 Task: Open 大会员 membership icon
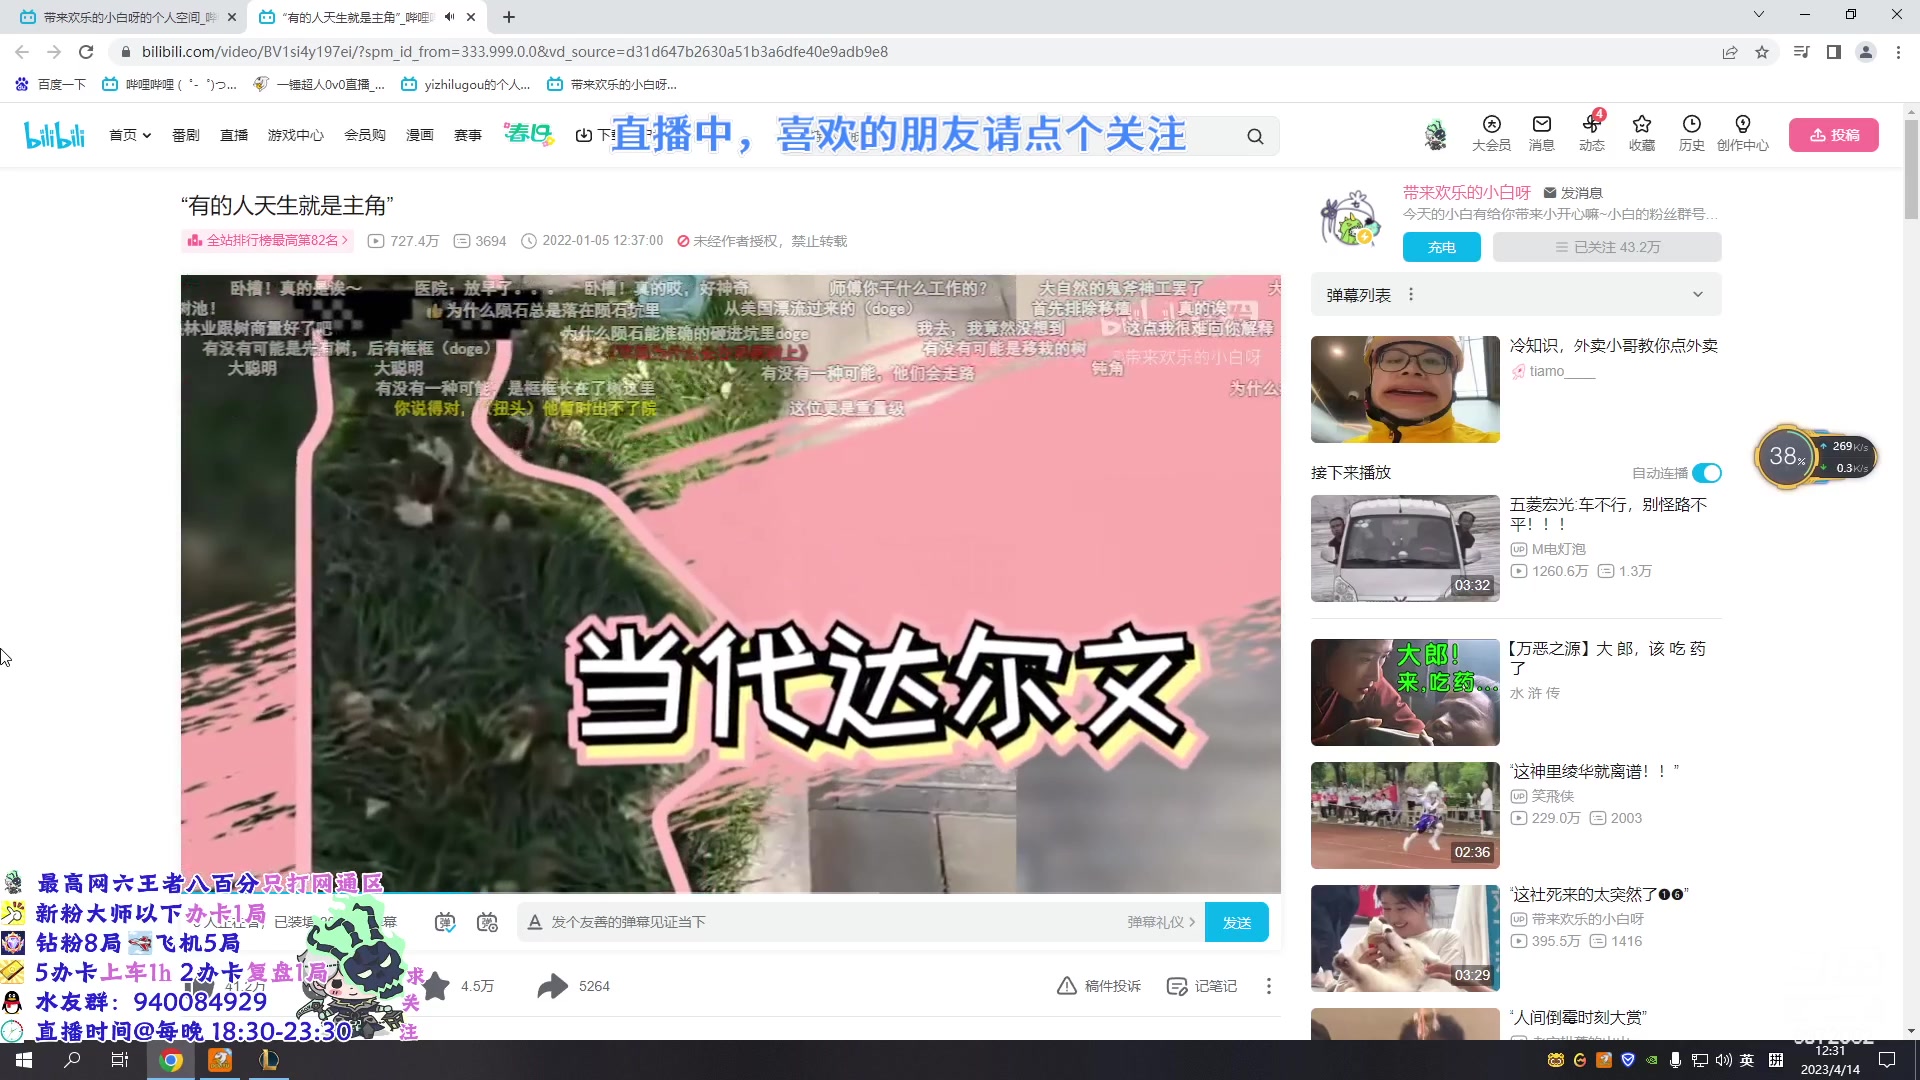1491,133
